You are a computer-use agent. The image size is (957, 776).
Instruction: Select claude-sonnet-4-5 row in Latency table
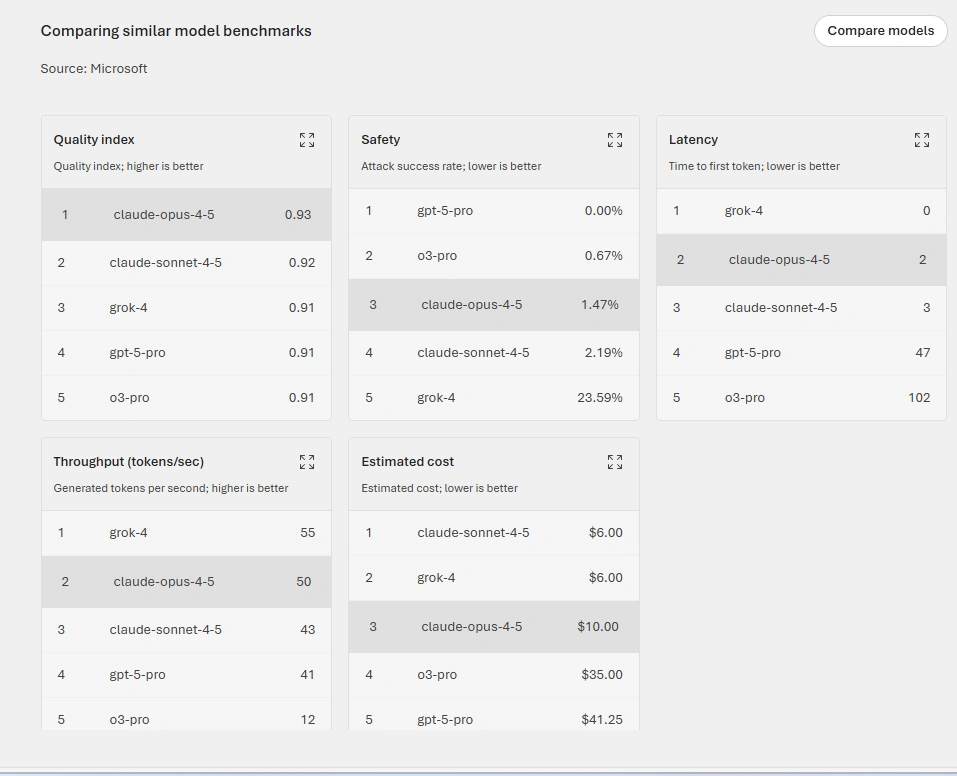[801, 308]
